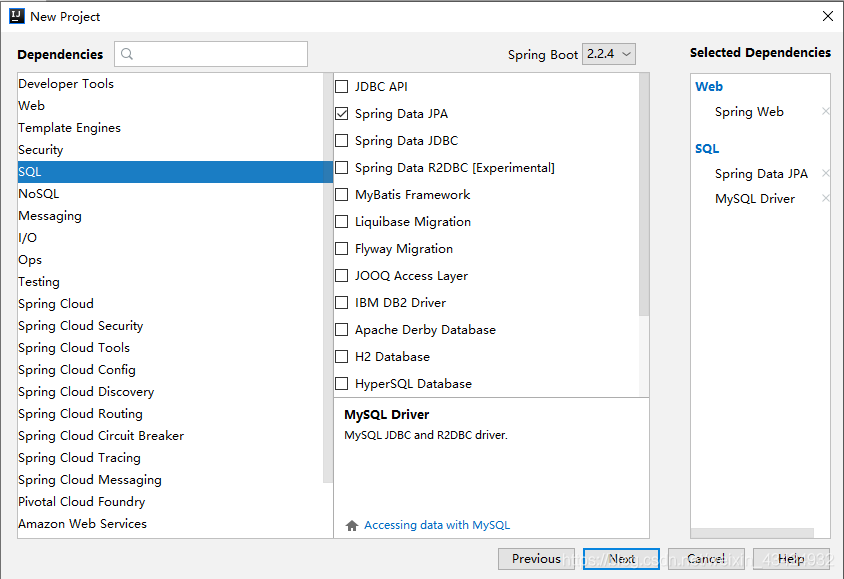Click the search magnifier icon in Dependencies field
This screenshot has height=579, width=844.
point(127,54)
